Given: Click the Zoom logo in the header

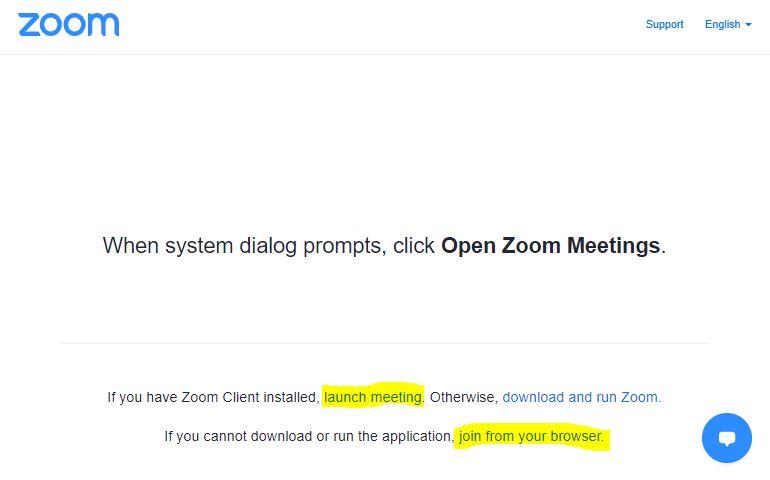Looking at the screenshot, I should pyautogui.click(x=69, y=25).
